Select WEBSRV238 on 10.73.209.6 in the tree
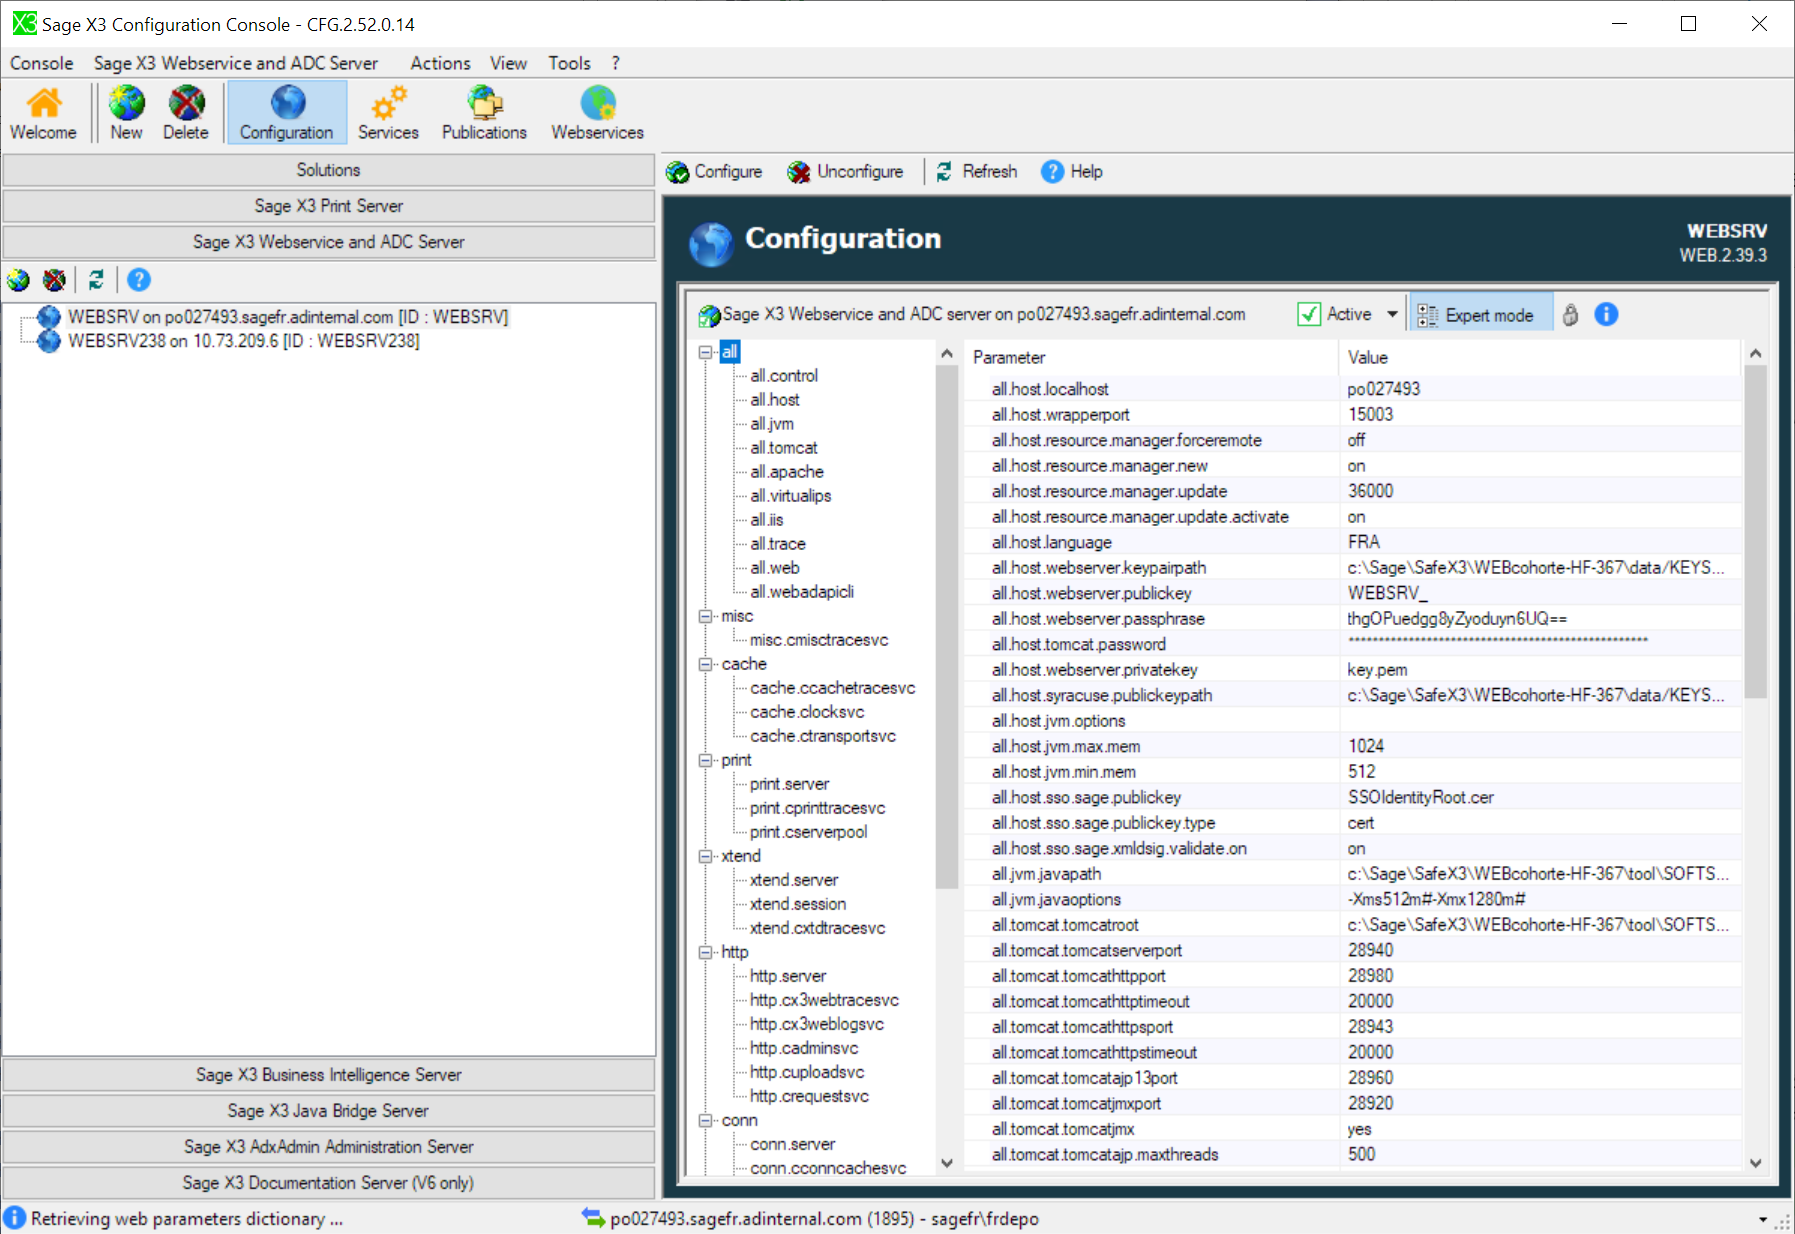 pos(244,340)
